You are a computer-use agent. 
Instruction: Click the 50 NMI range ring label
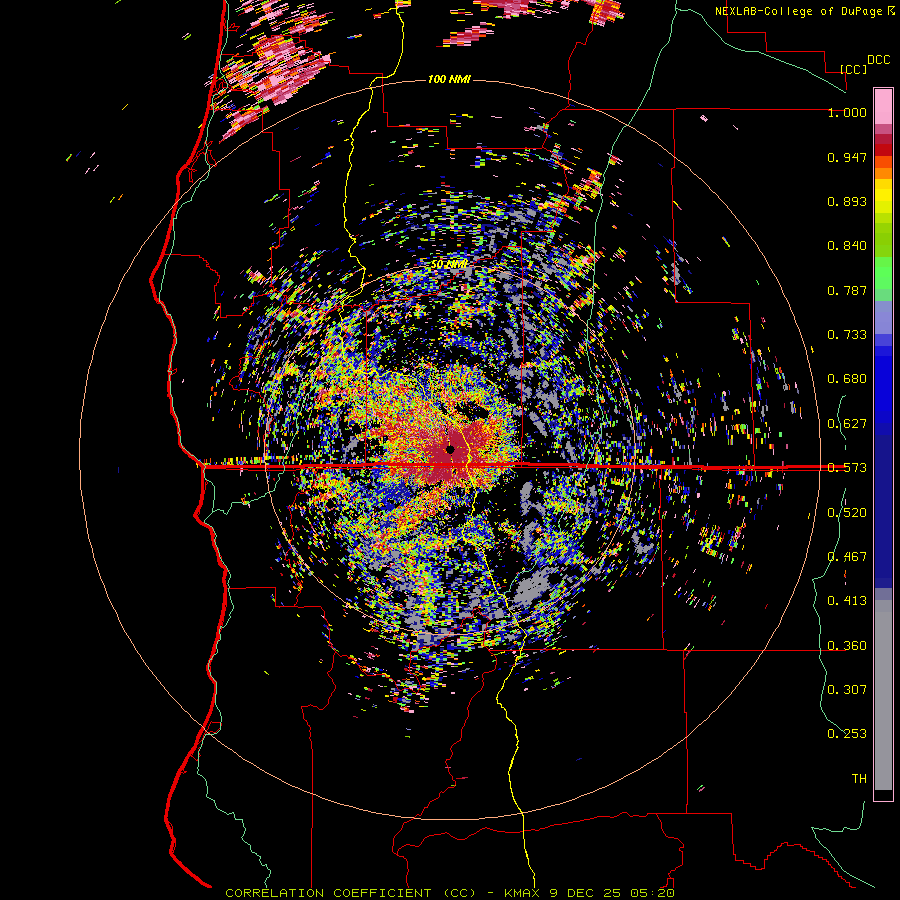[449, 264]
